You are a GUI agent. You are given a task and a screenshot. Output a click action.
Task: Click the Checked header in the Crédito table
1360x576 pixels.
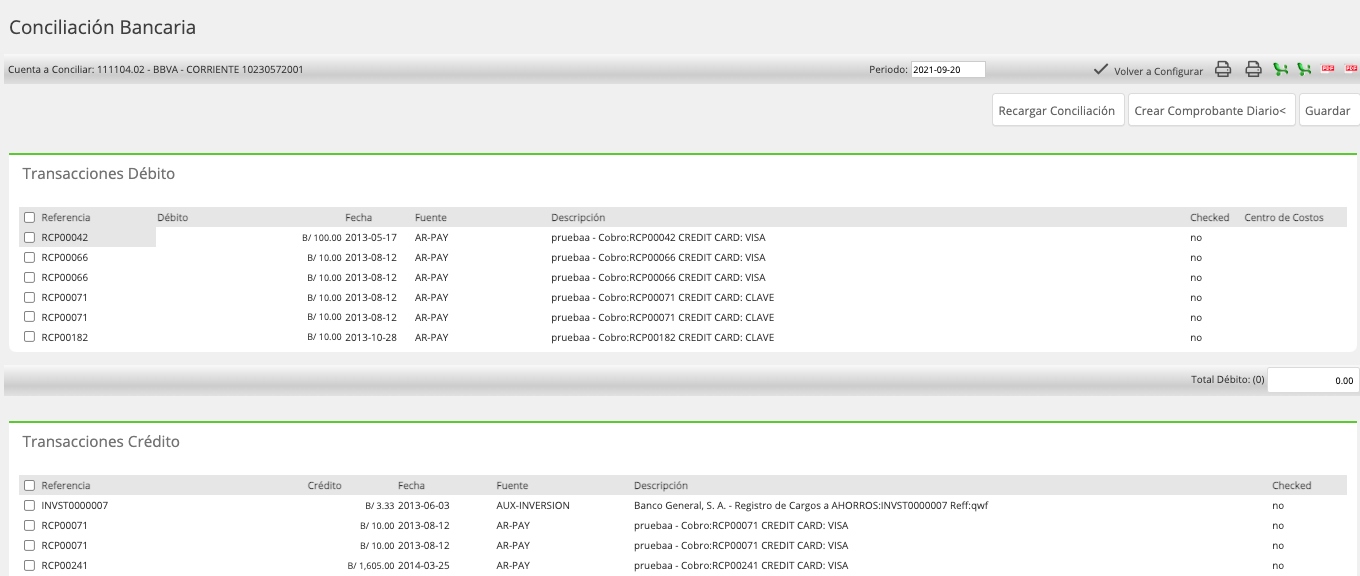(1292, 486)
